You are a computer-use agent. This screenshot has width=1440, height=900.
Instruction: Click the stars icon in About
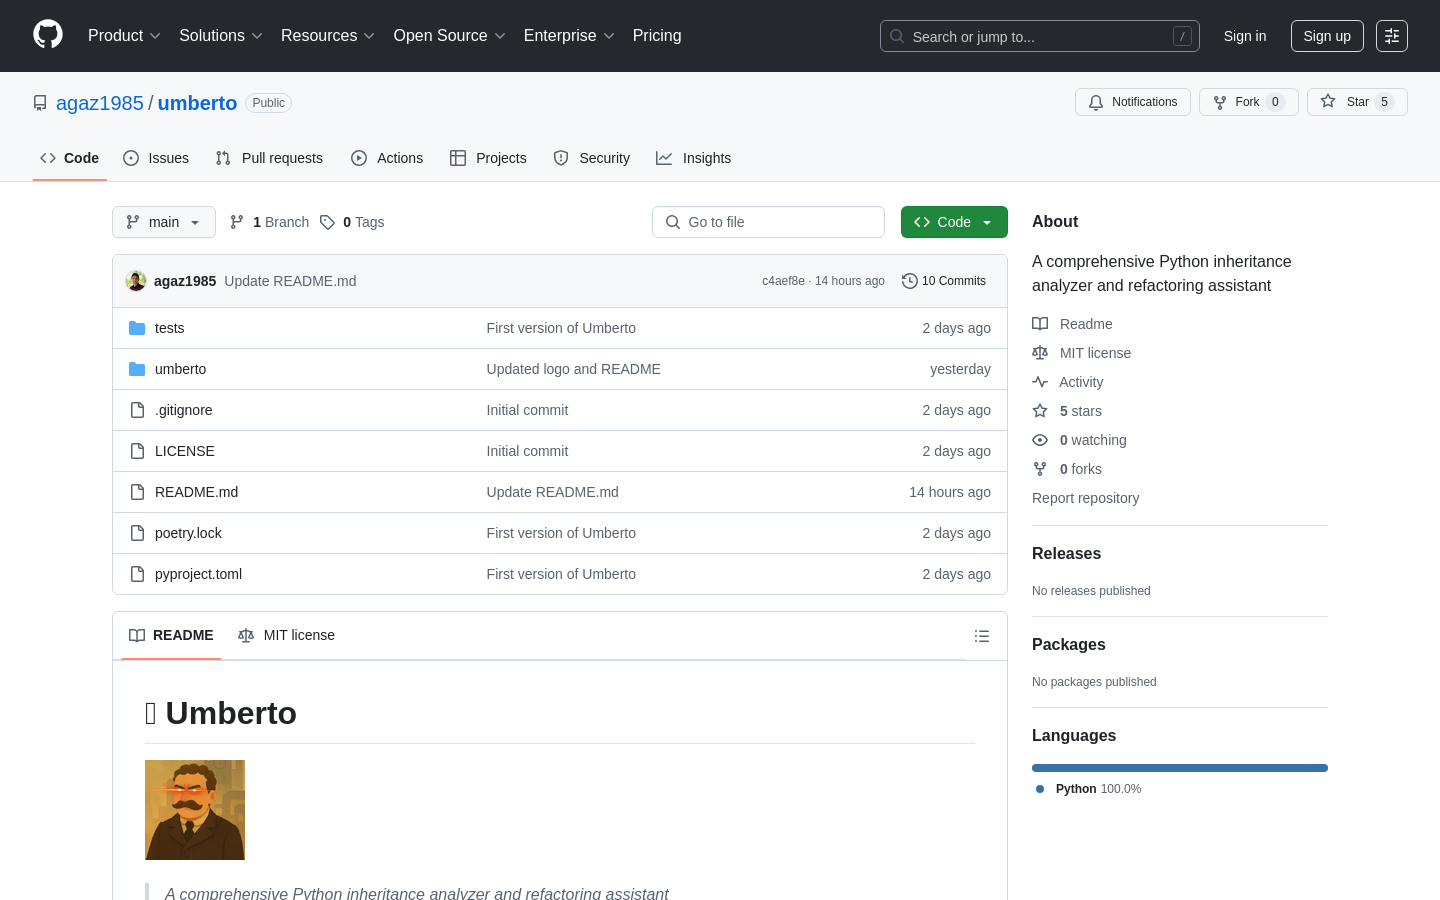1040,411
